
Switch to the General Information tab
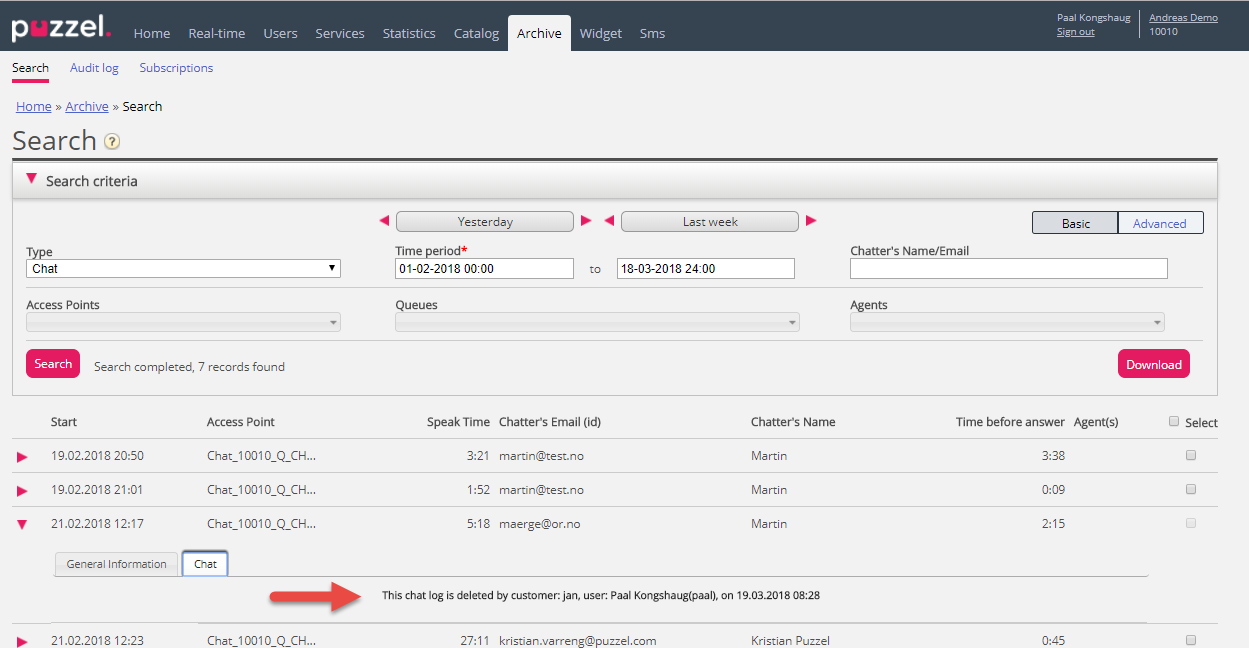click(116, 564)
